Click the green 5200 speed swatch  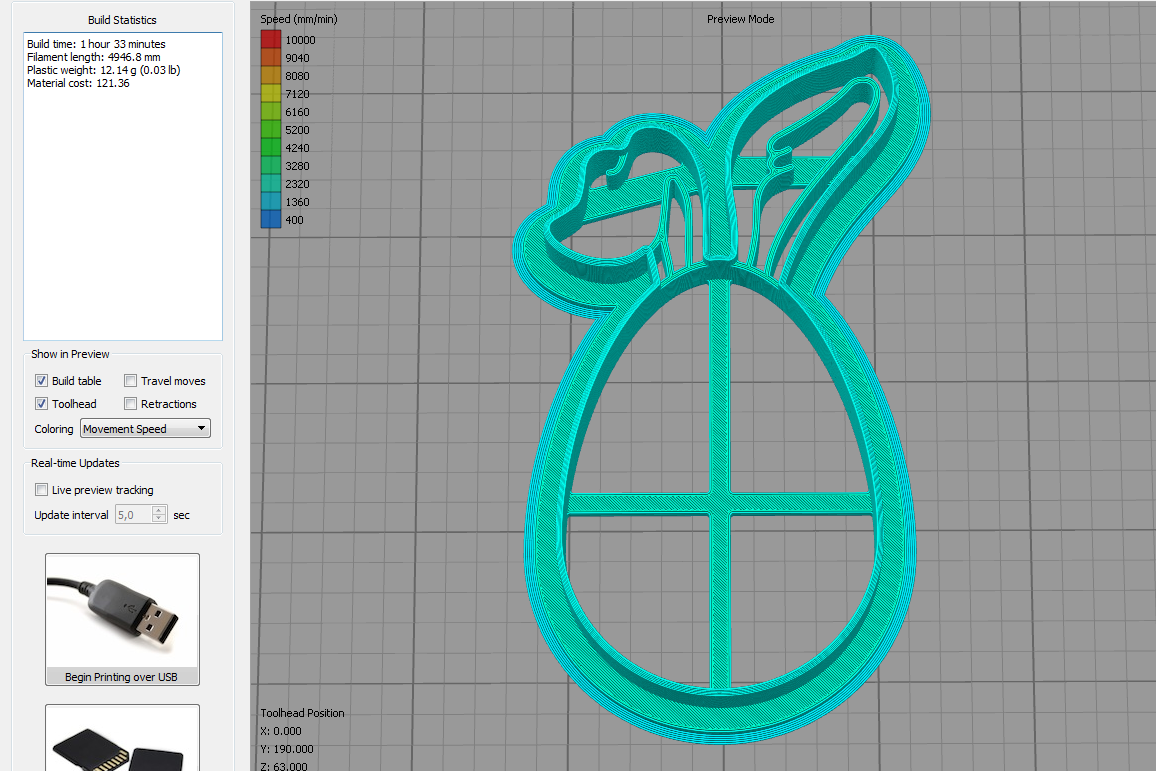271,129
